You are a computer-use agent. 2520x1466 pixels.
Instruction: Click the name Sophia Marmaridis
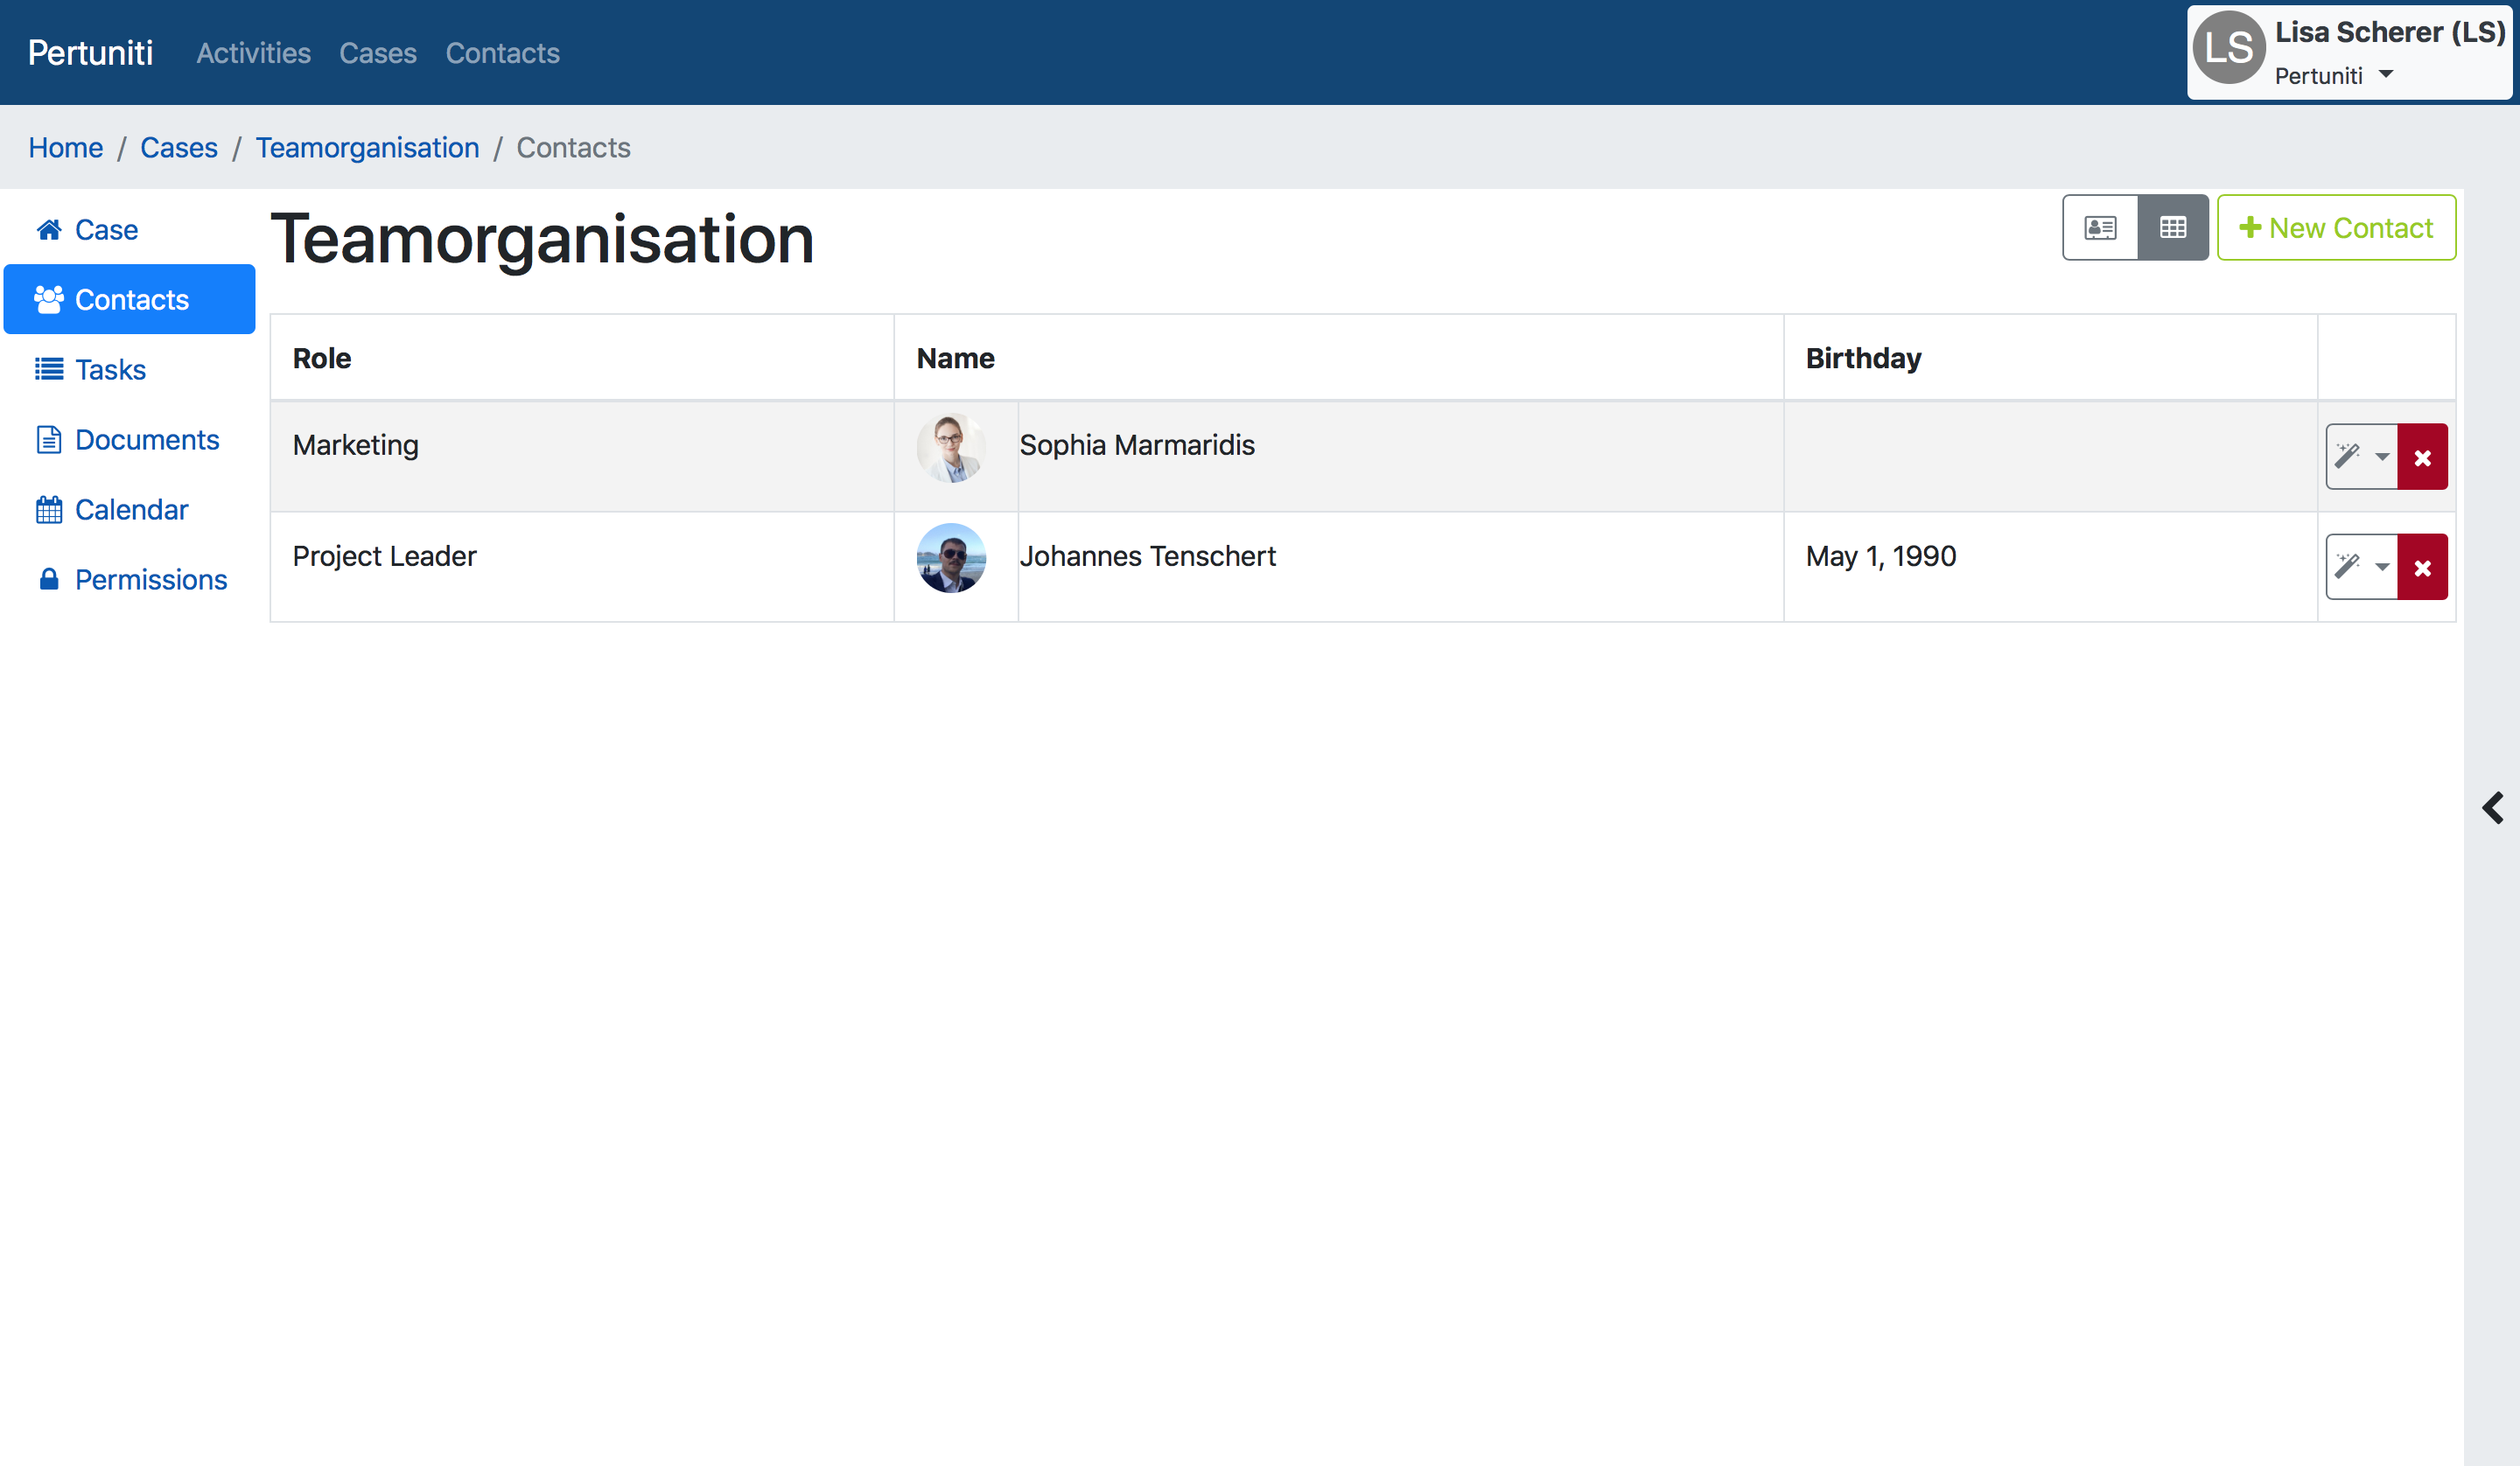(x=1137, y=445)
